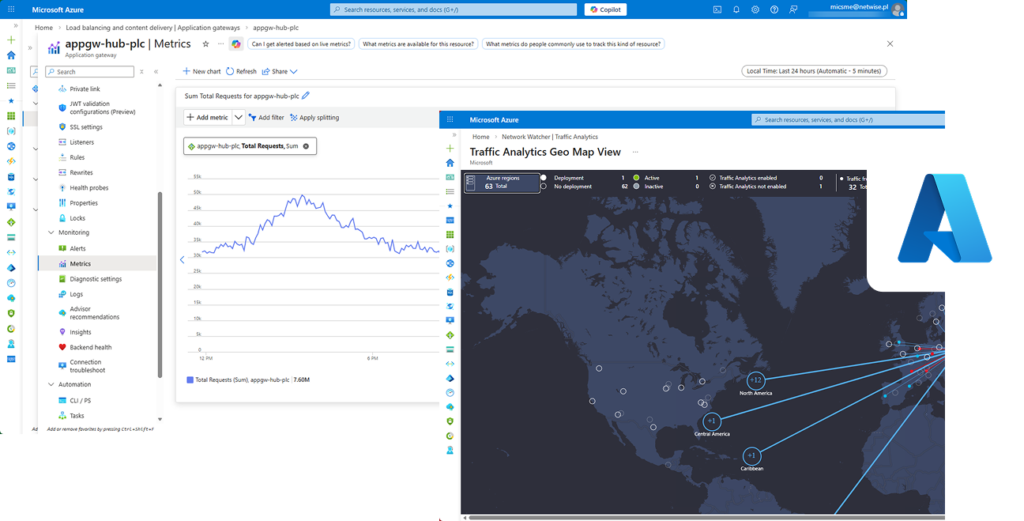
Task: Click the Copilot button
Action: [x=607, y=9]
